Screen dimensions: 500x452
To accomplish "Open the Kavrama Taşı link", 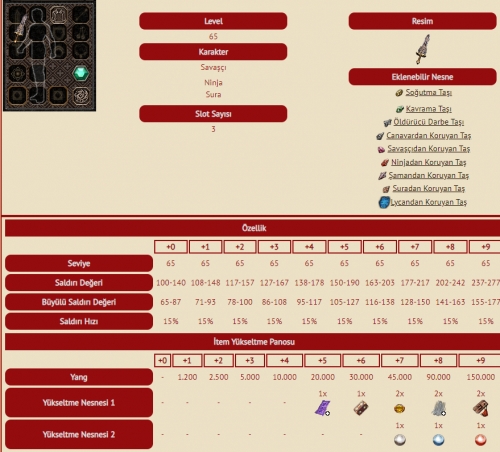I will click(428, 109).
